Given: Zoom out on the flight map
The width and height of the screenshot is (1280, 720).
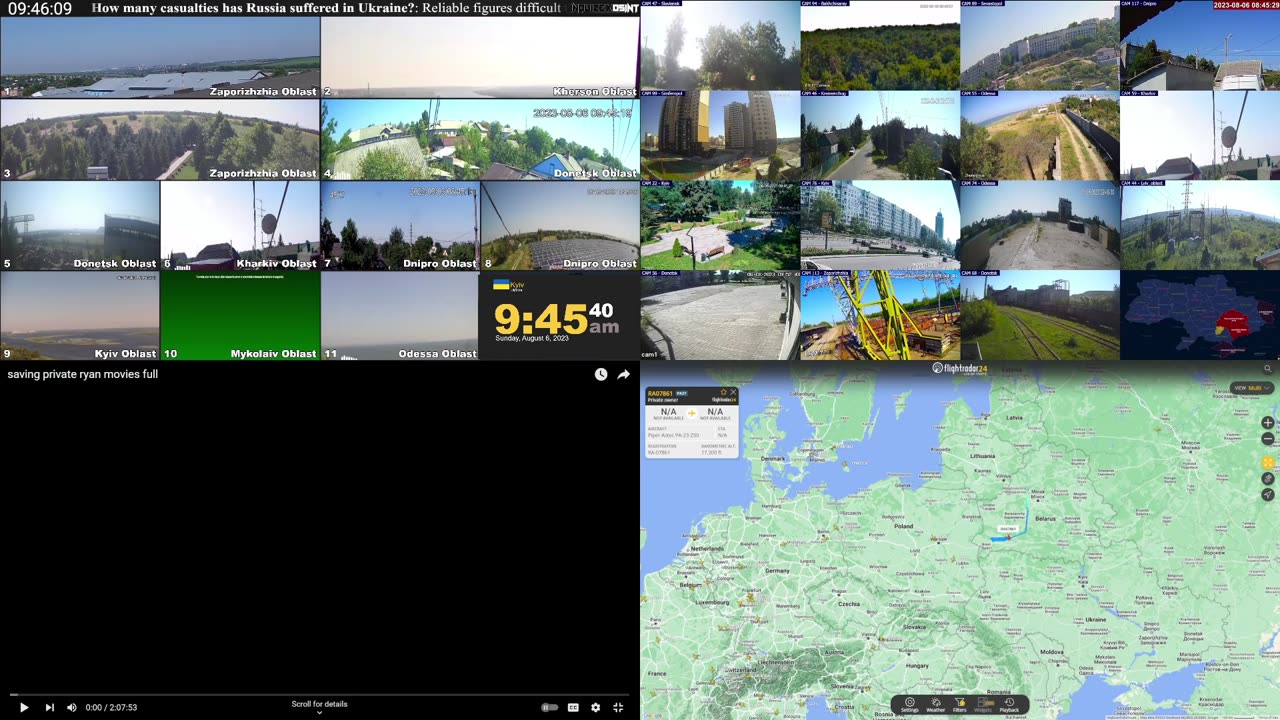Looking at the screenshot, I should pos(1268,438).
